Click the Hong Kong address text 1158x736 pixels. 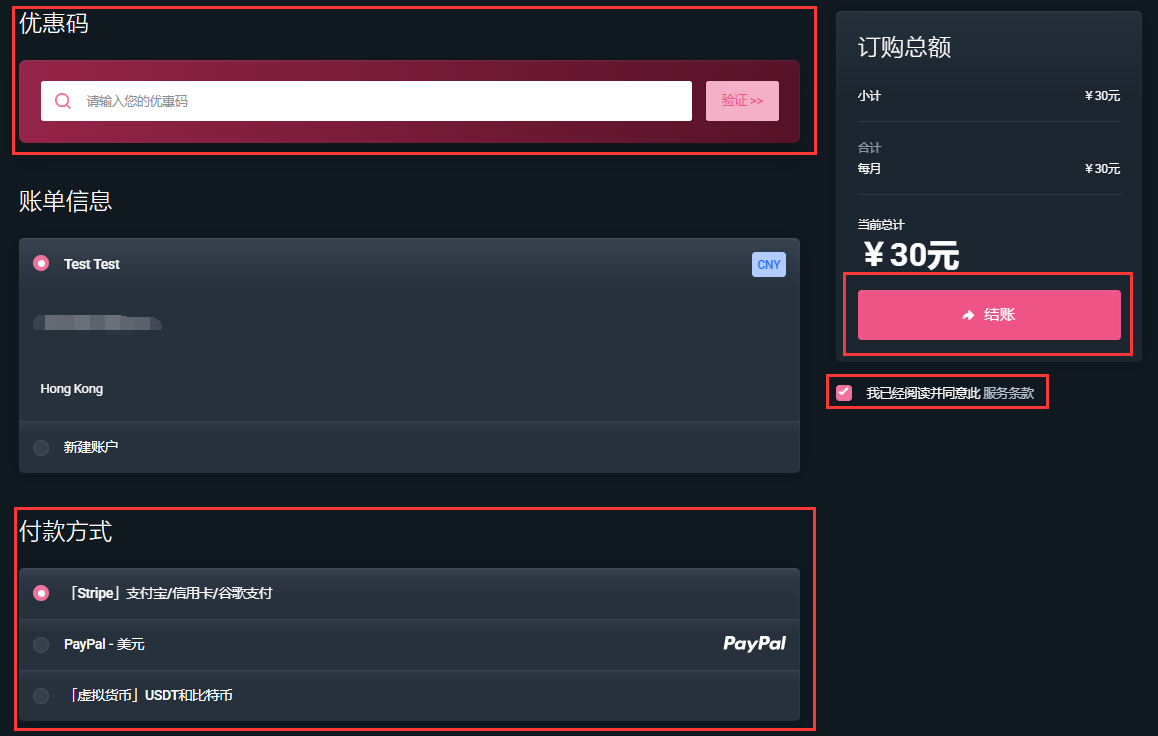click(x=72, y=389)
